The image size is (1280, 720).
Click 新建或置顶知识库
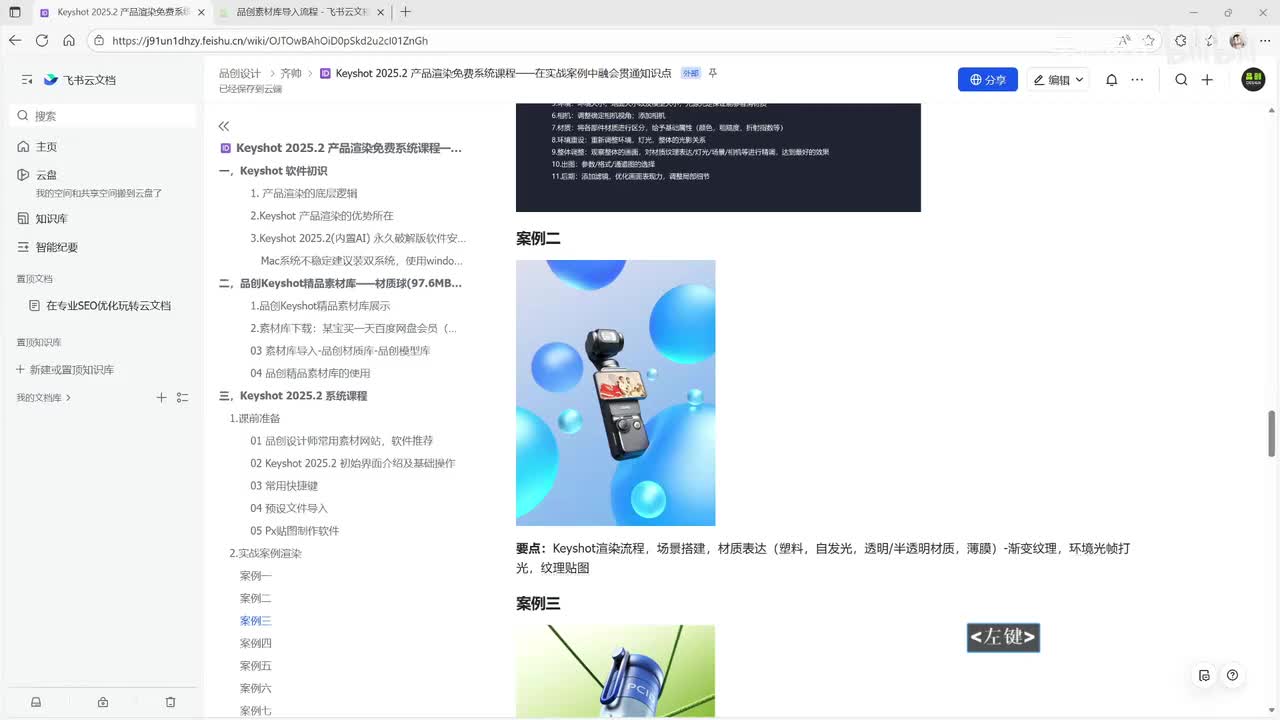pyautogui.click(x=65, y=369)
